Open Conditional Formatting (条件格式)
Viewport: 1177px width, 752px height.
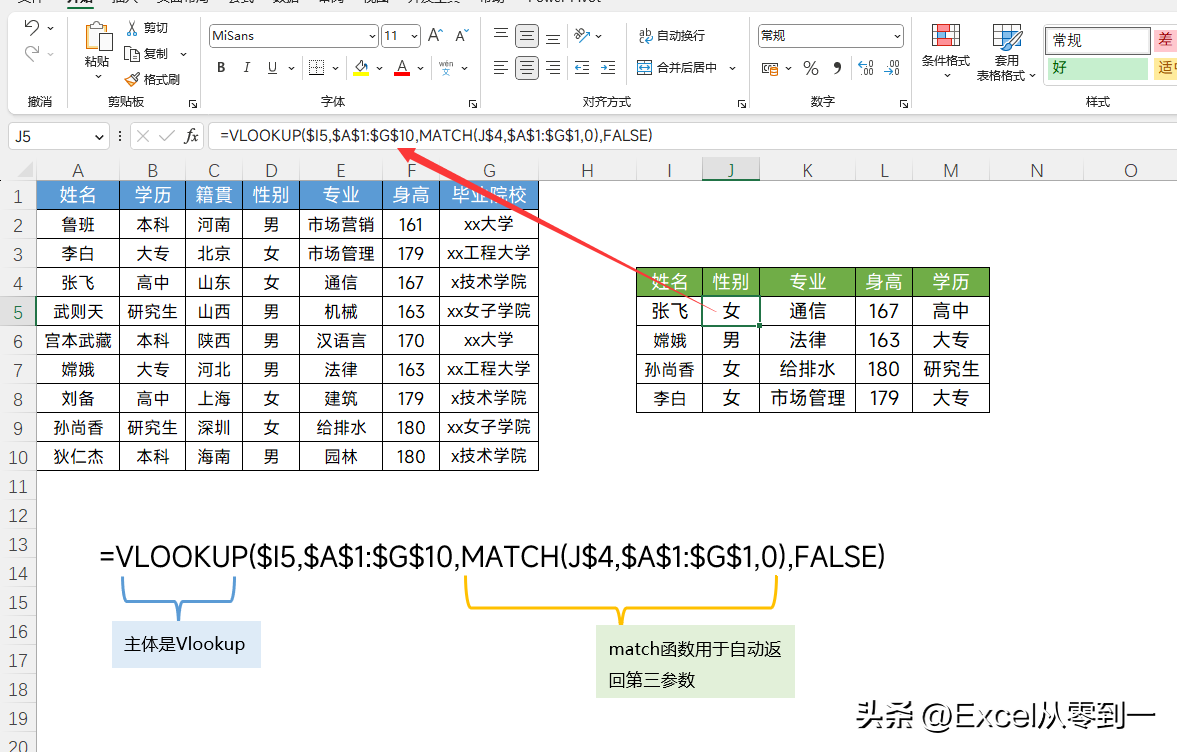click(x=946, y=50)
